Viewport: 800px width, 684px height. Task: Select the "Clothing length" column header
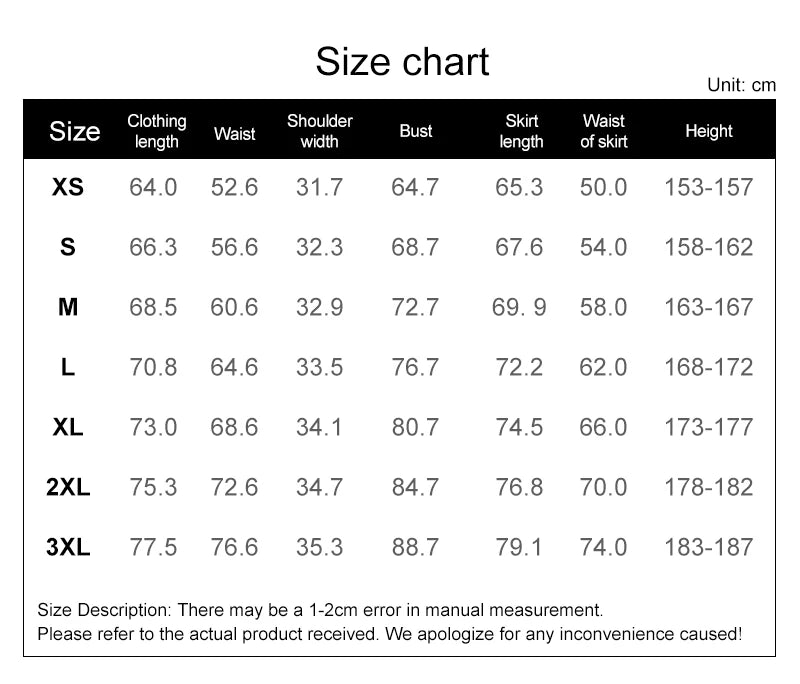pos(157,131)
